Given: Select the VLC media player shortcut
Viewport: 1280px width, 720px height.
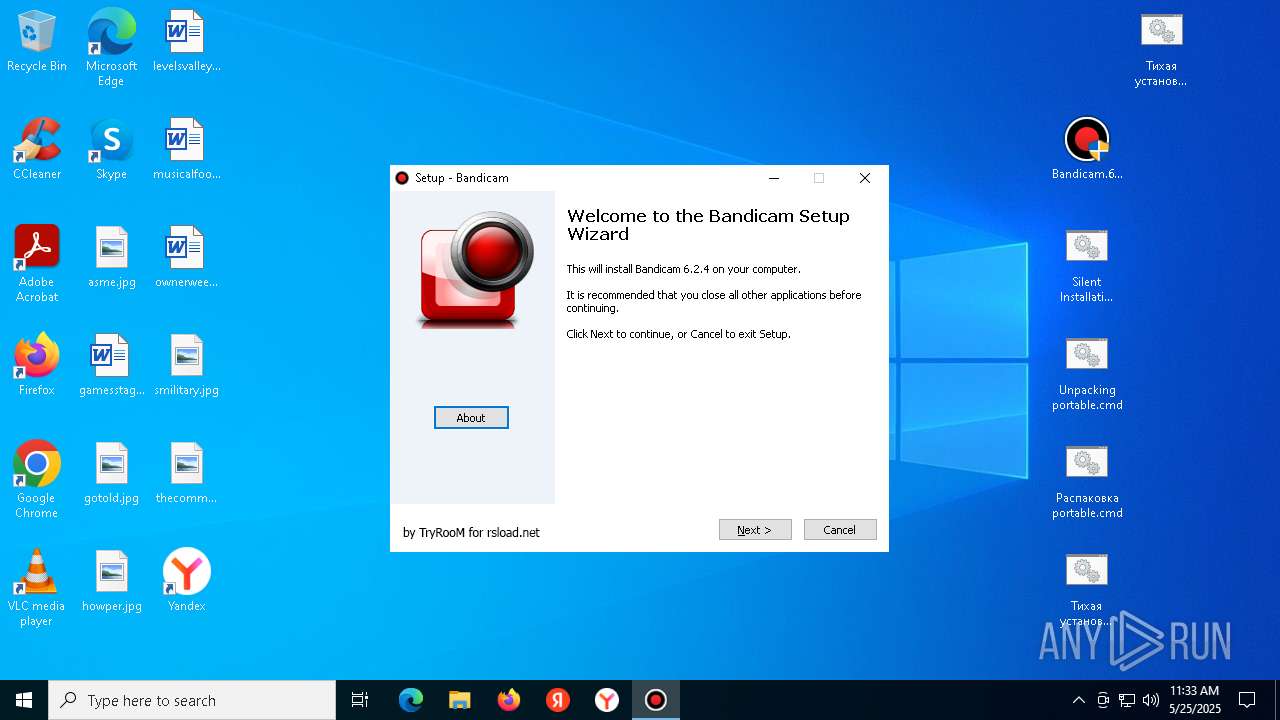Looking at the screenshot, I should [x=37, y=588].
